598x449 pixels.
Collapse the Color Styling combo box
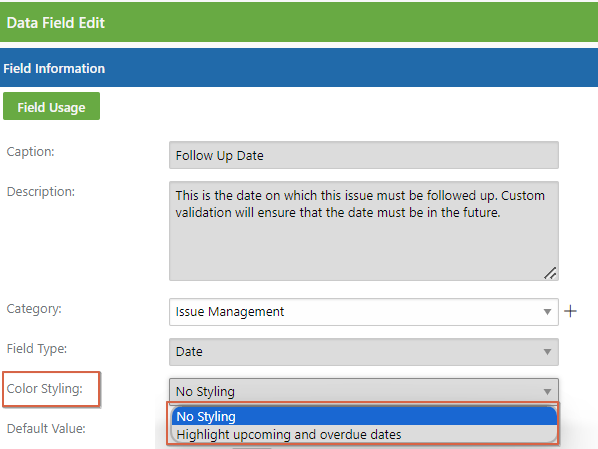pos(364,391)
